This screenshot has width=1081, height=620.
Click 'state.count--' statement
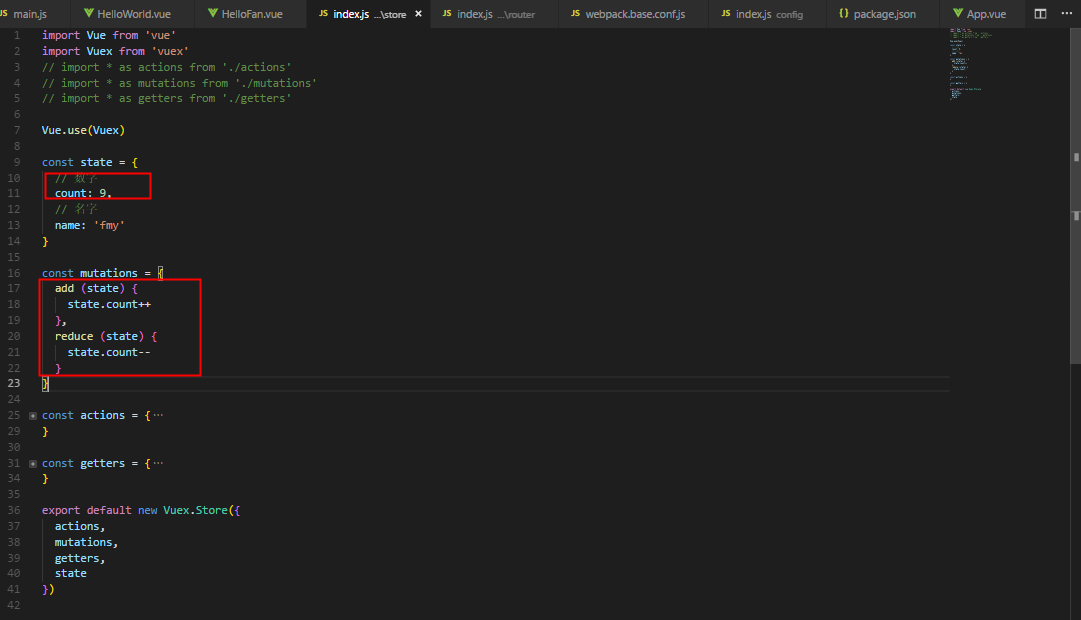(109, 352)
